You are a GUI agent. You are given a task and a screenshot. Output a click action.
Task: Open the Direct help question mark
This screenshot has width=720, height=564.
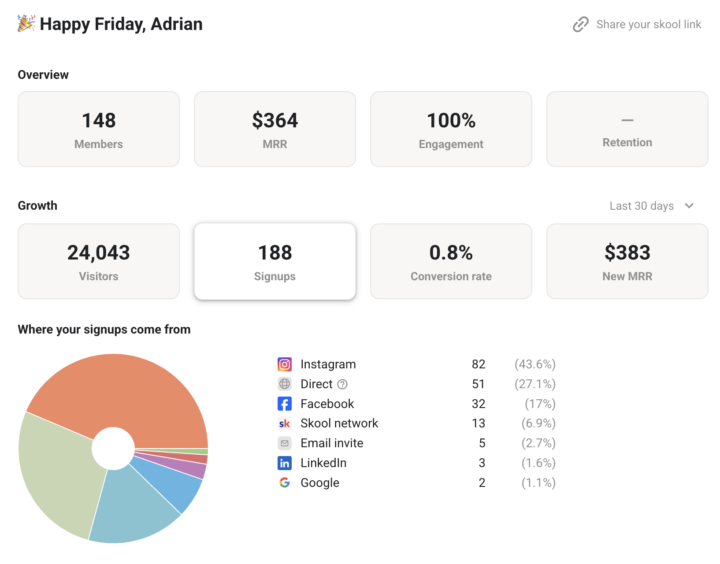343,384
